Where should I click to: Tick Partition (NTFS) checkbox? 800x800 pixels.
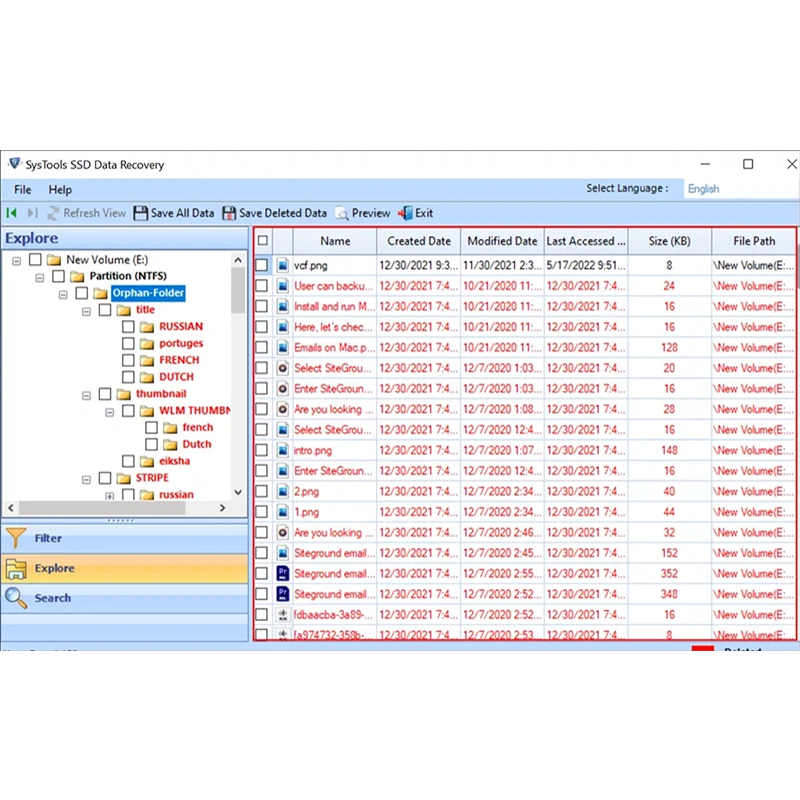[59, 276]
